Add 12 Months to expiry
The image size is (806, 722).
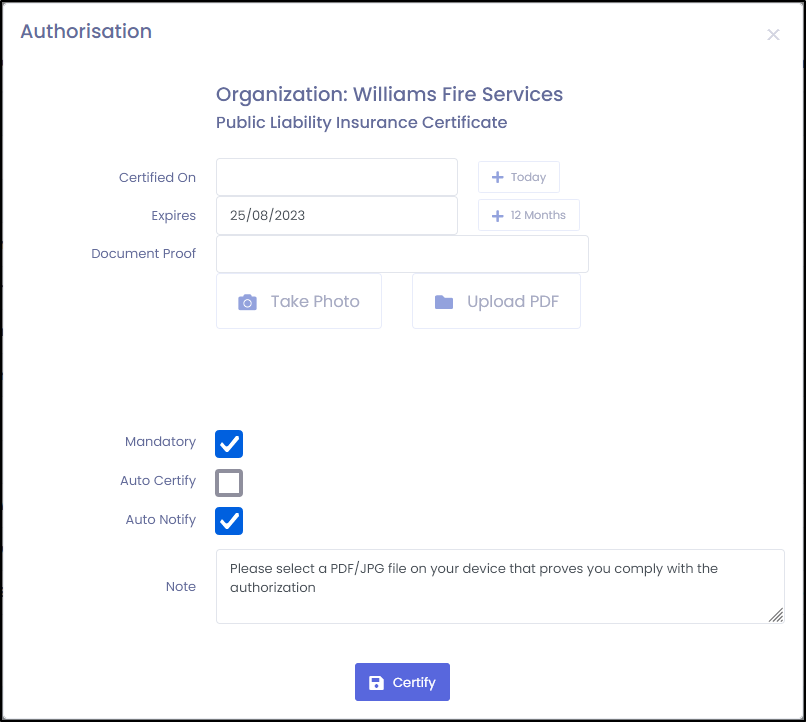[x=528, y=215]
